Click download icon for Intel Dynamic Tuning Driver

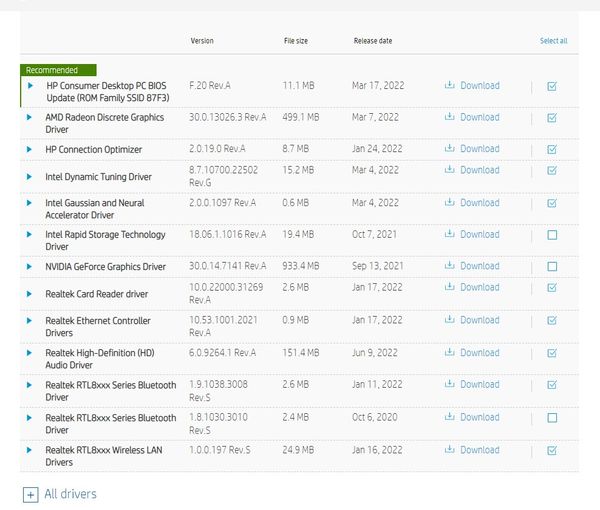[450, 169]
